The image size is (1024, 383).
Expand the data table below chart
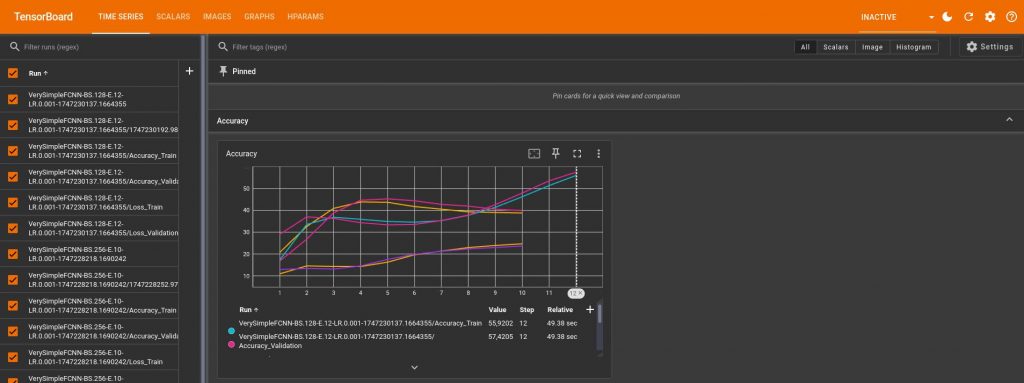pos(414,368)
